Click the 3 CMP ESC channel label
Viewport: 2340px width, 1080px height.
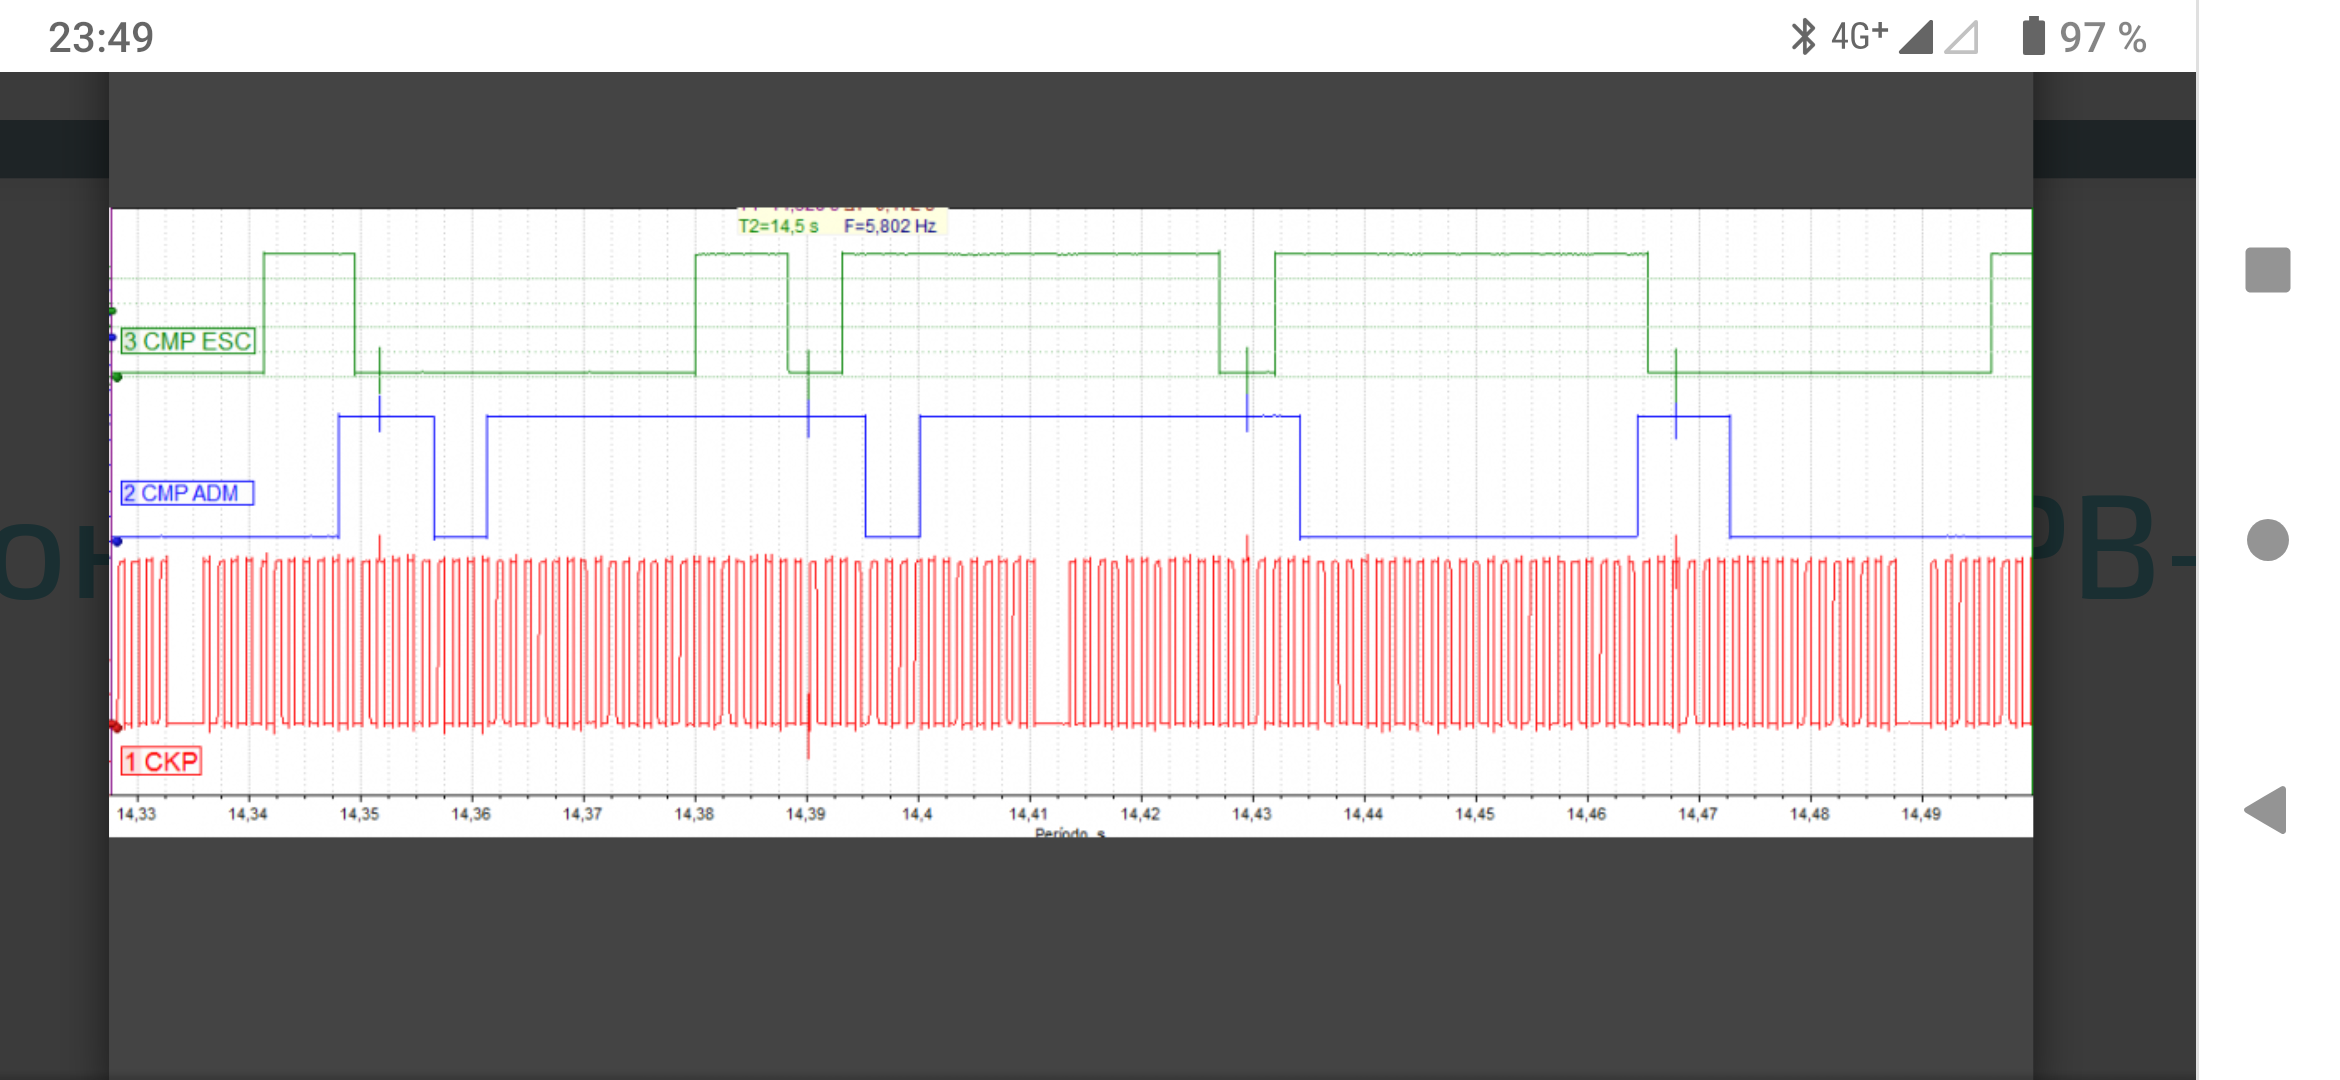(188, 341)
